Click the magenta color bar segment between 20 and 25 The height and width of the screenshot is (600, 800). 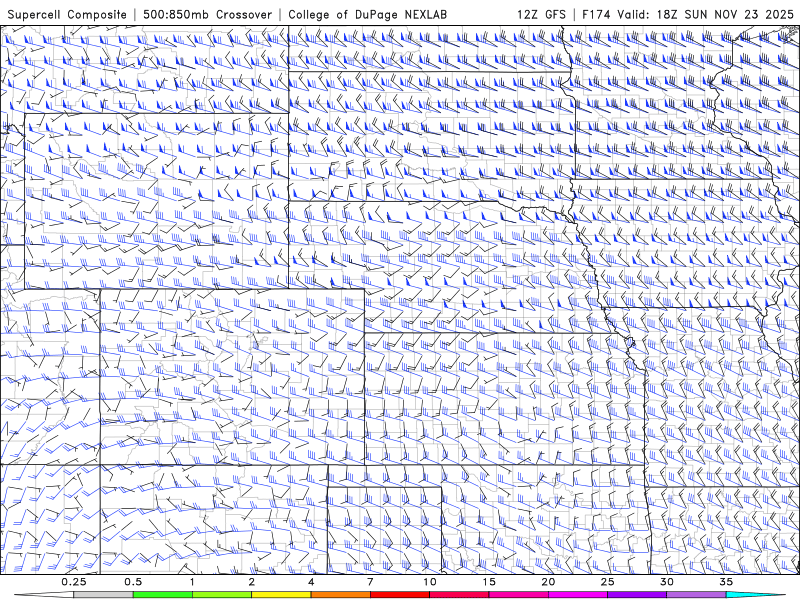(578, 595)
